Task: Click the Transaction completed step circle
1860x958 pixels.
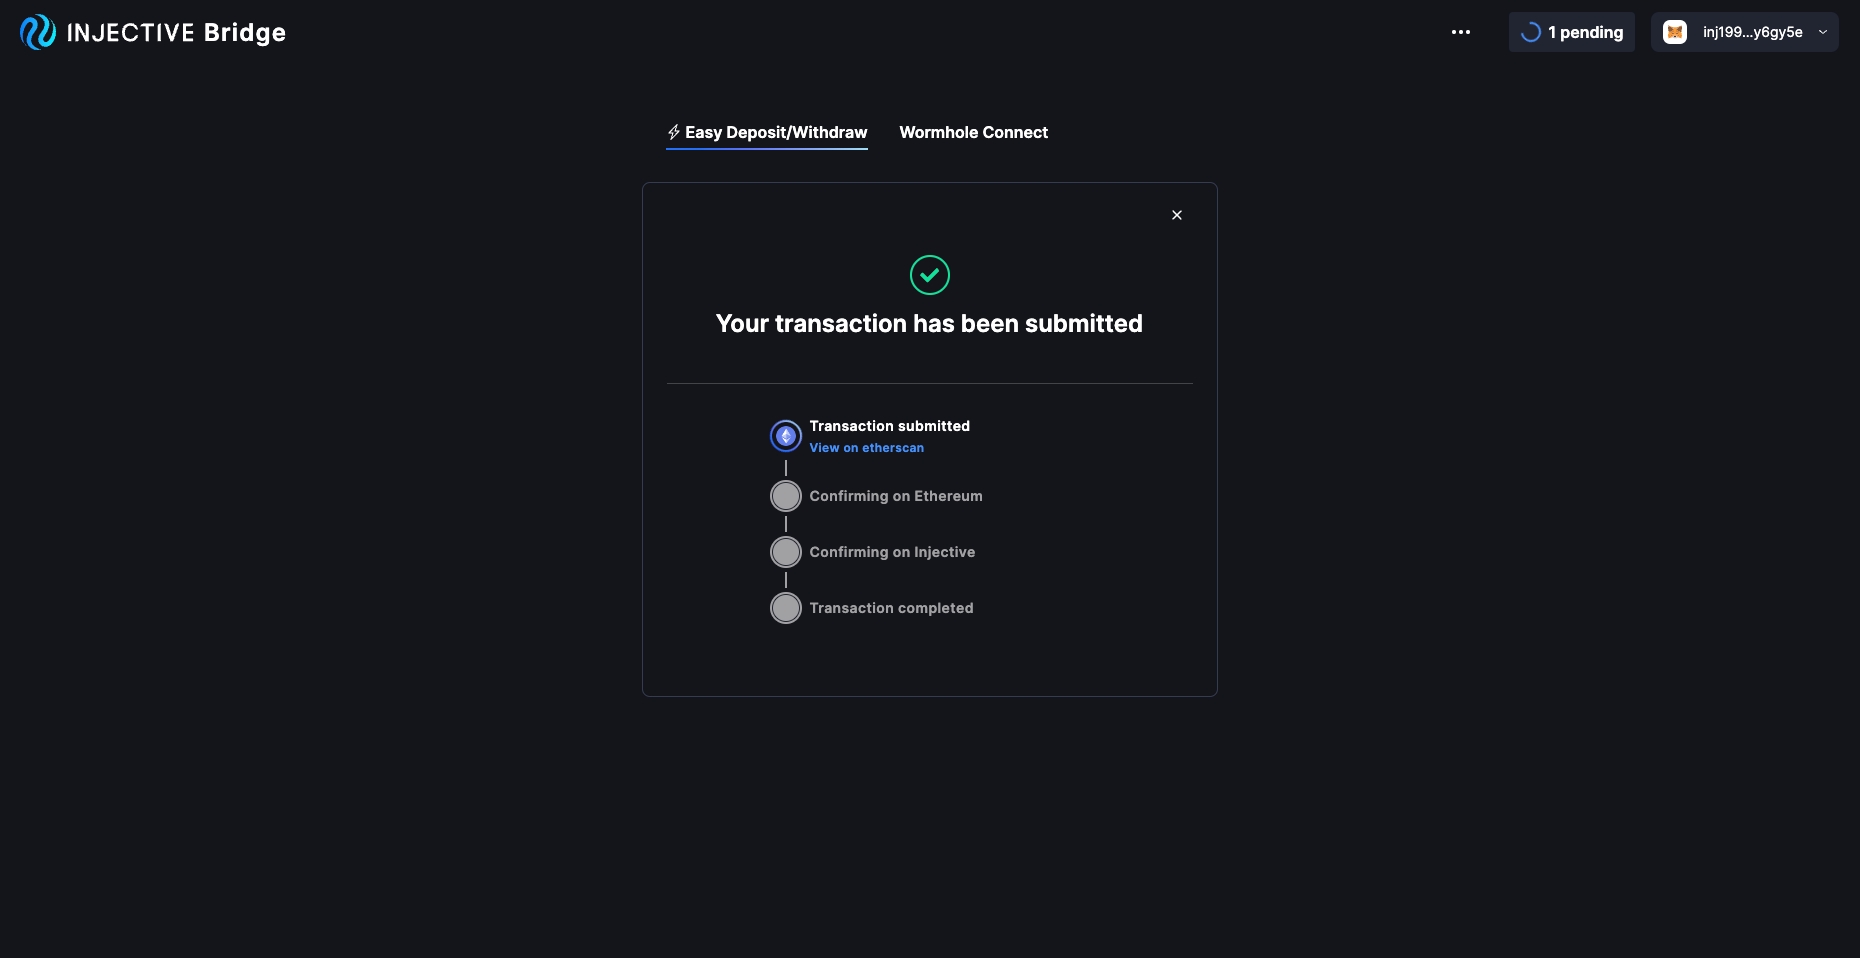Action: (x=786, y=608)
